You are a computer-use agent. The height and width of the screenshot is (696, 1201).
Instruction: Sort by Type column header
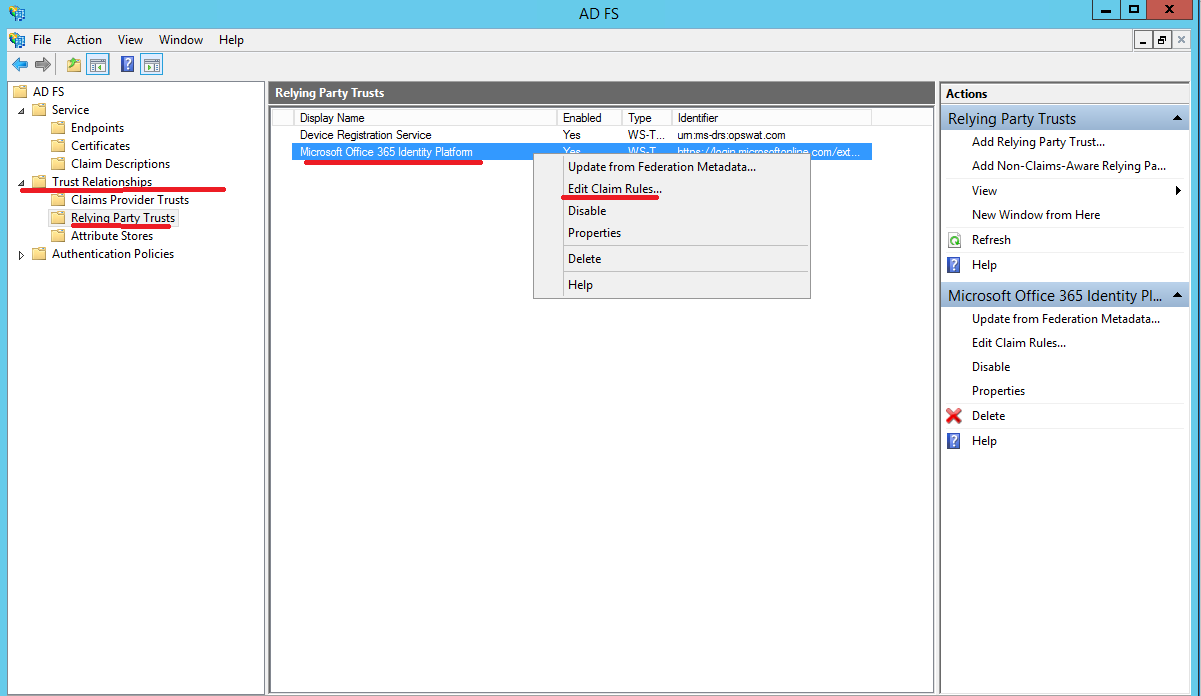coord(646,118)
